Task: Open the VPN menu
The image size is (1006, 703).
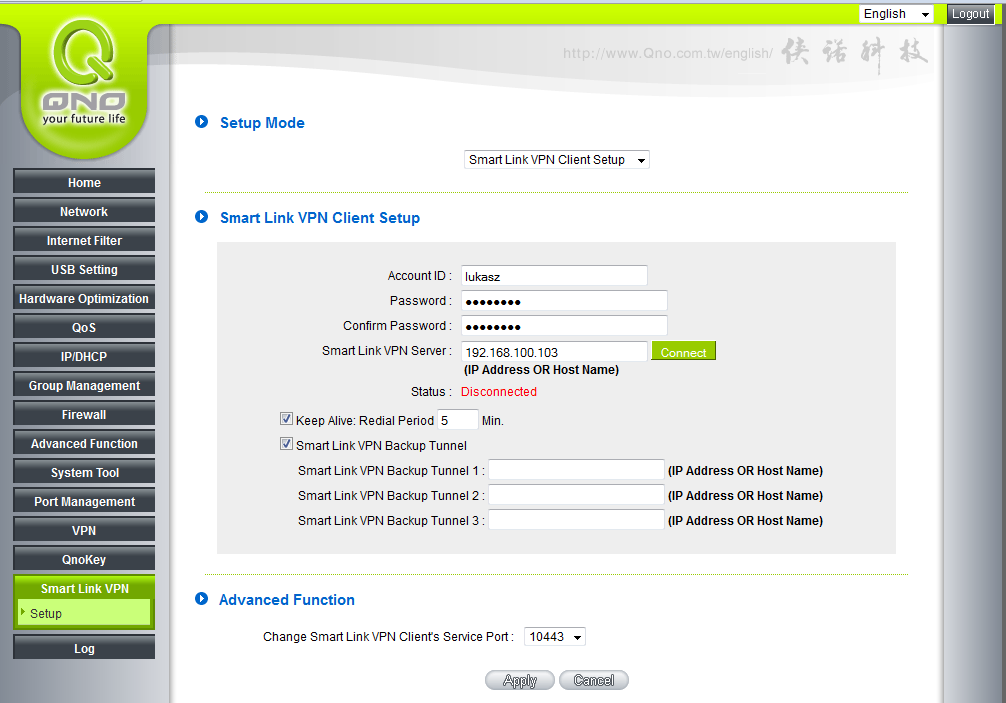Action: [x=84, y=530]
